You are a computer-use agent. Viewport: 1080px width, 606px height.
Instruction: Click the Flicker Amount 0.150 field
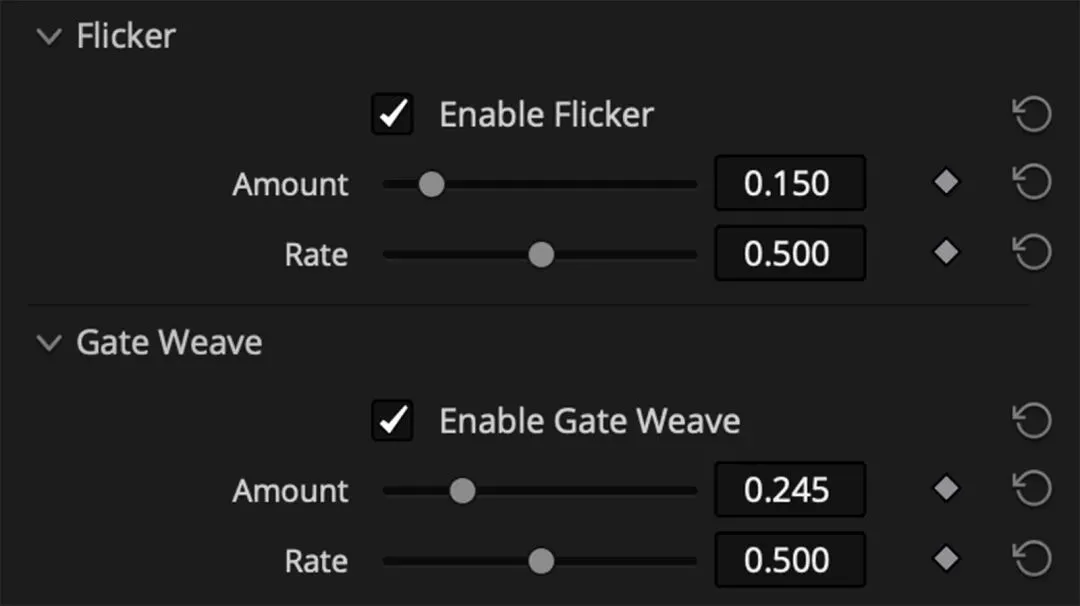pos(789,183)
